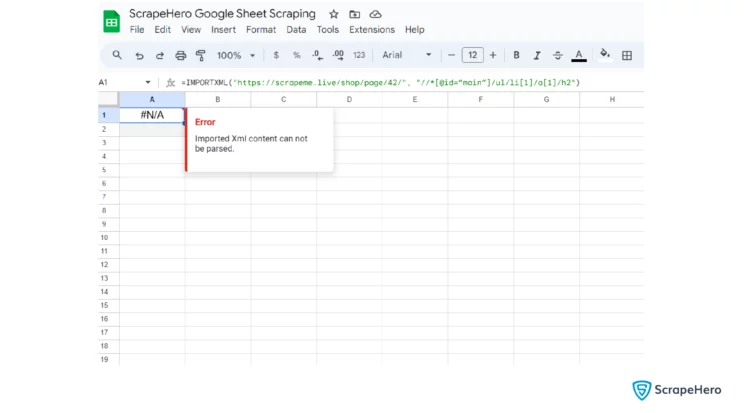744x413 pixels.
Task: Rename the document title ScrapeHero Google Sheet Scraping
Action: point(223,14)
